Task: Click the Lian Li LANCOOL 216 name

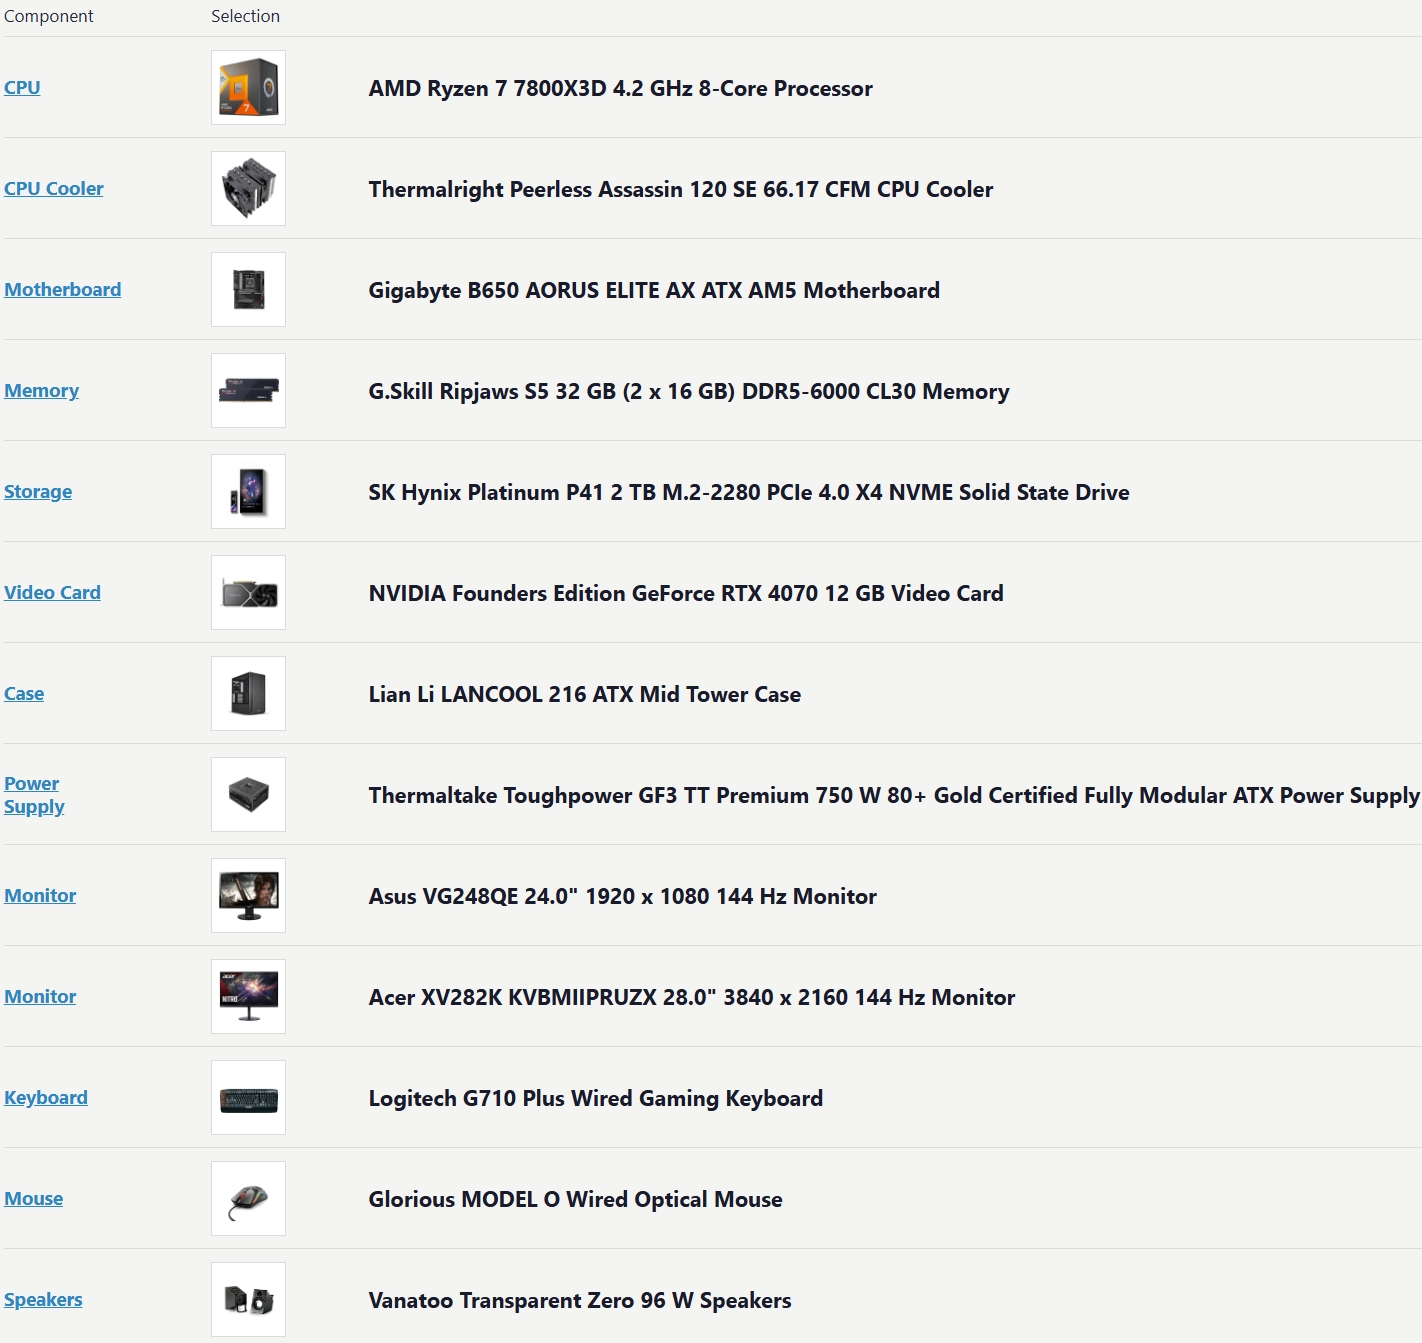Action: coord(584,694)
